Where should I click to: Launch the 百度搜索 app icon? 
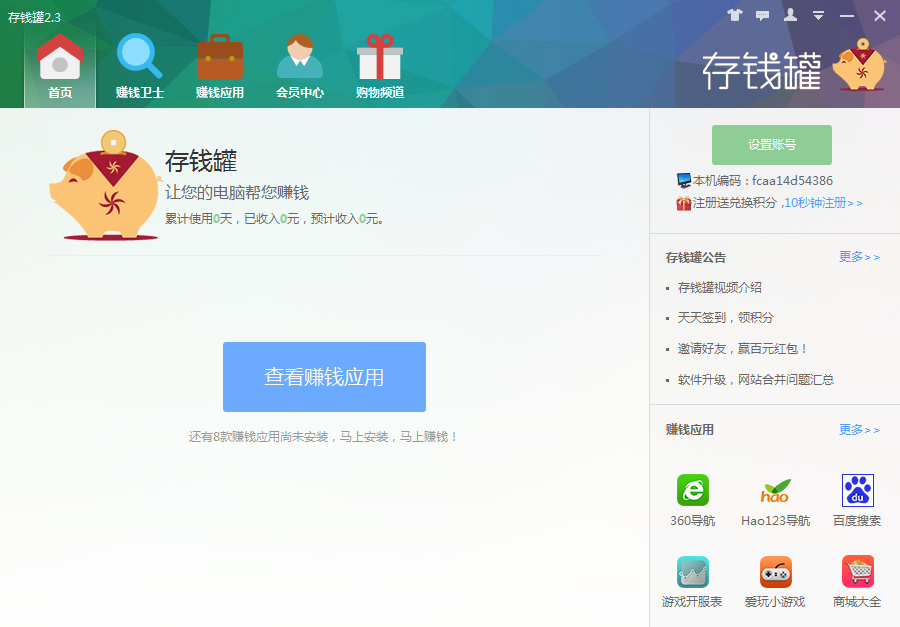point(857,490)
